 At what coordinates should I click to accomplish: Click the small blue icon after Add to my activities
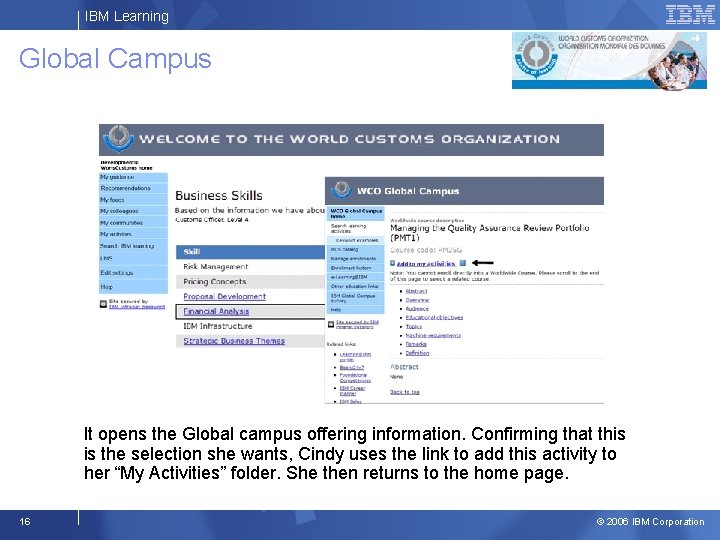click(463, 263)
